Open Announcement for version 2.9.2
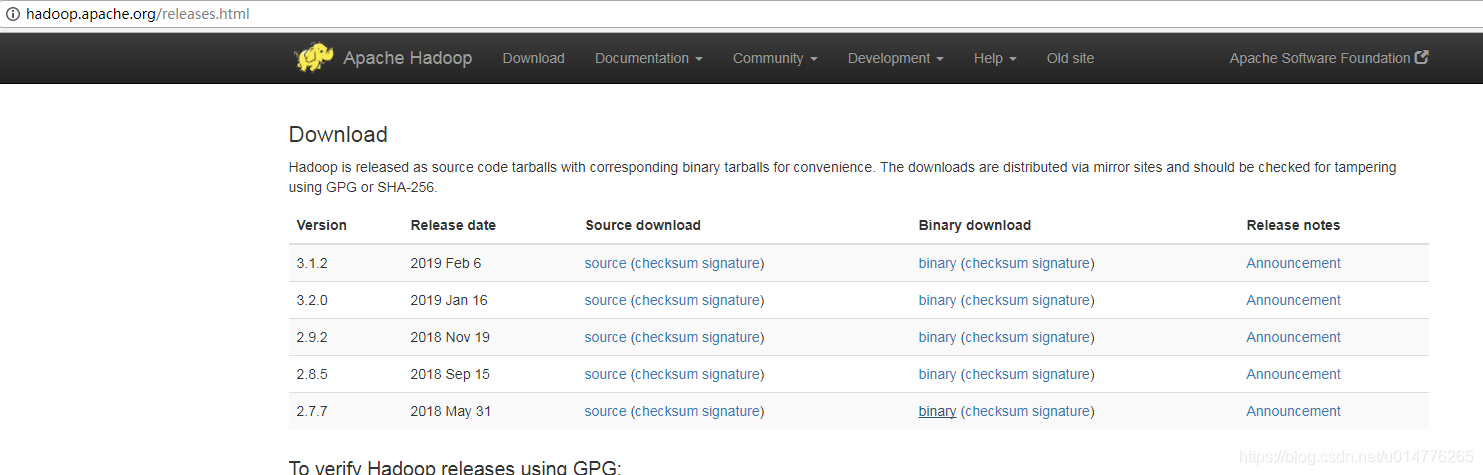 click(1293, 337)
